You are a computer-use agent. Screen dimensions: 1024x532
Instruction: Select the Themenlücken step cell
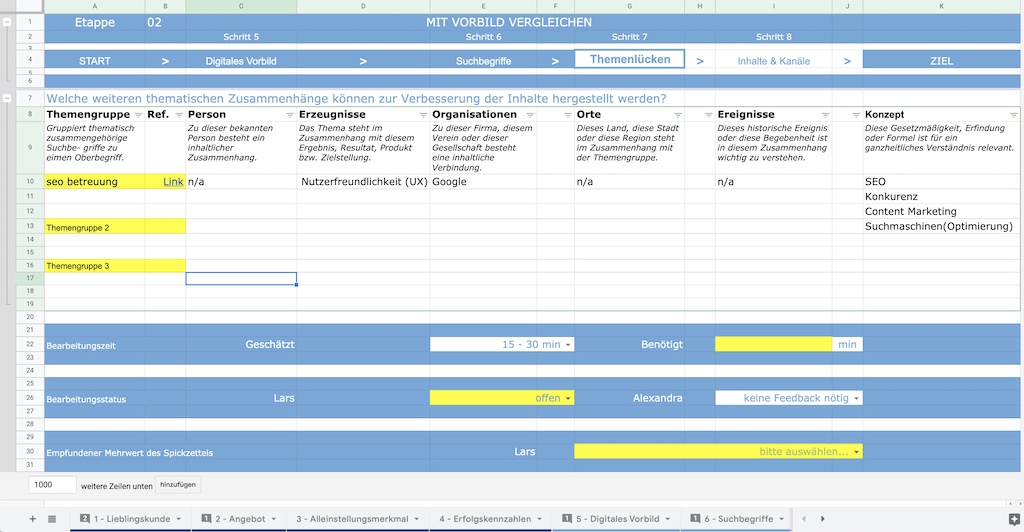(630, 59)
